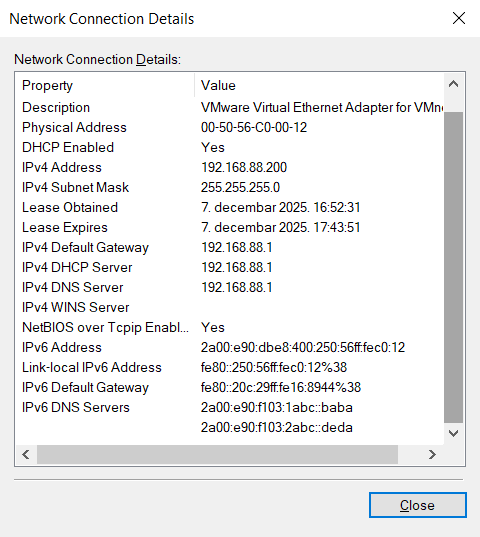Image resolution: width=480 pixels, height=537 pixels.
Task: Select the IPv4 WINS Server label
Action: (76, 308)
